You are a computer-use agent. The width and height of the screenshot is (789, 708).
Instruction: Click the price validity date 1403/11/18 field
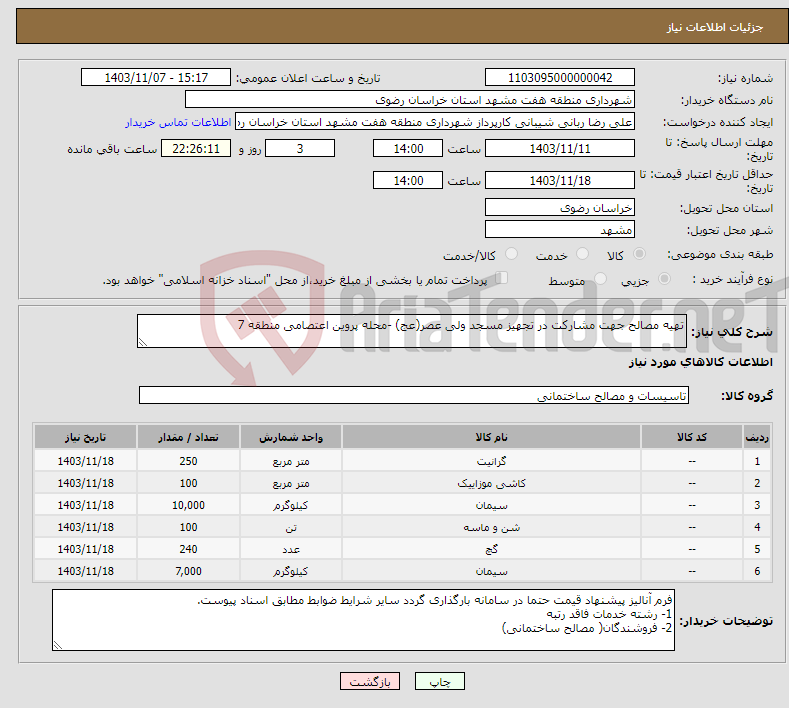[560, 180]
